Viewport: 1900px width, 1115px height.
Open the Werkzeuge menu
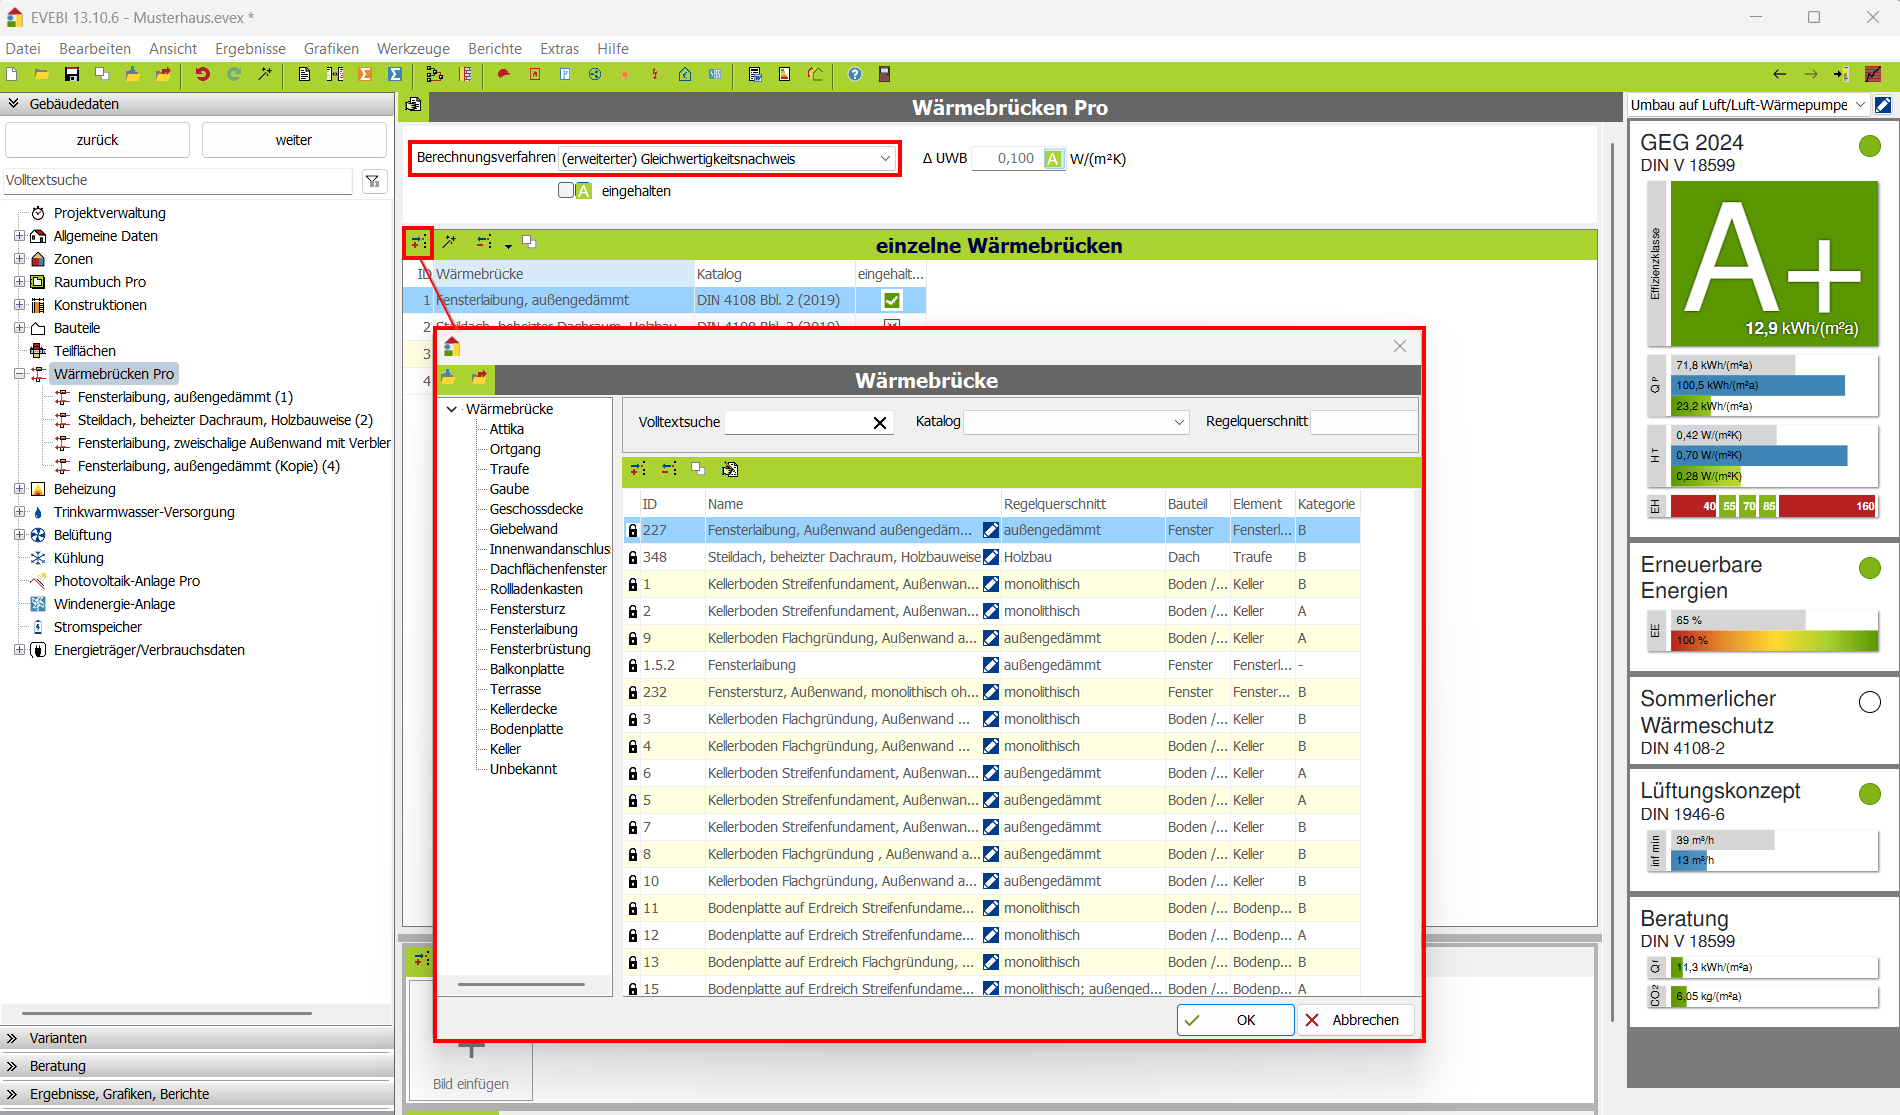[412, 48]
